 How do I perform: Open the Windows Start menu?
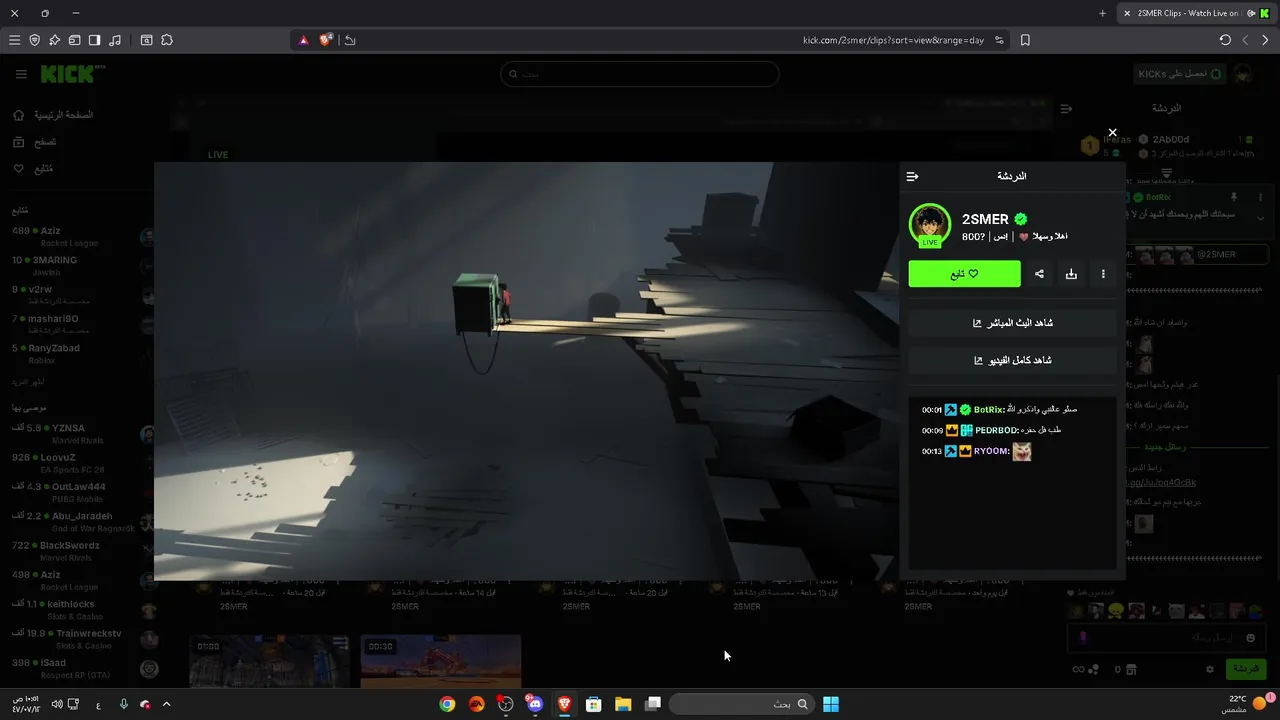[830, 704]
